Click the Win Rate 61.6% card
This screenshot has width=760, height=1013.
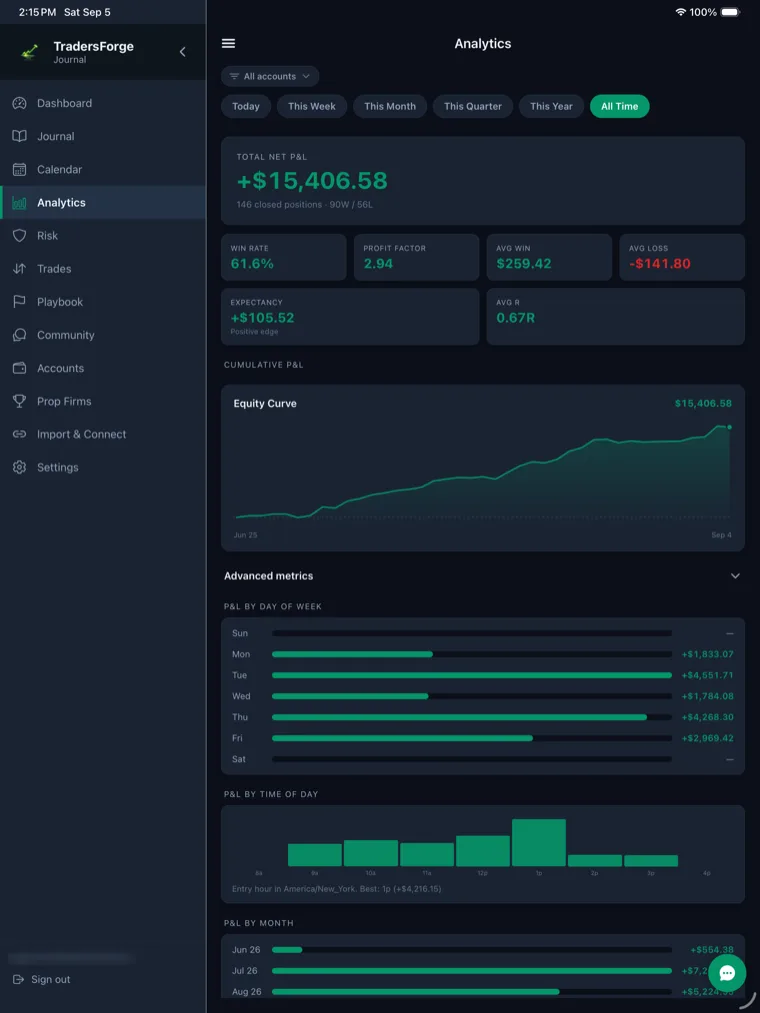[x=284, y=257]
